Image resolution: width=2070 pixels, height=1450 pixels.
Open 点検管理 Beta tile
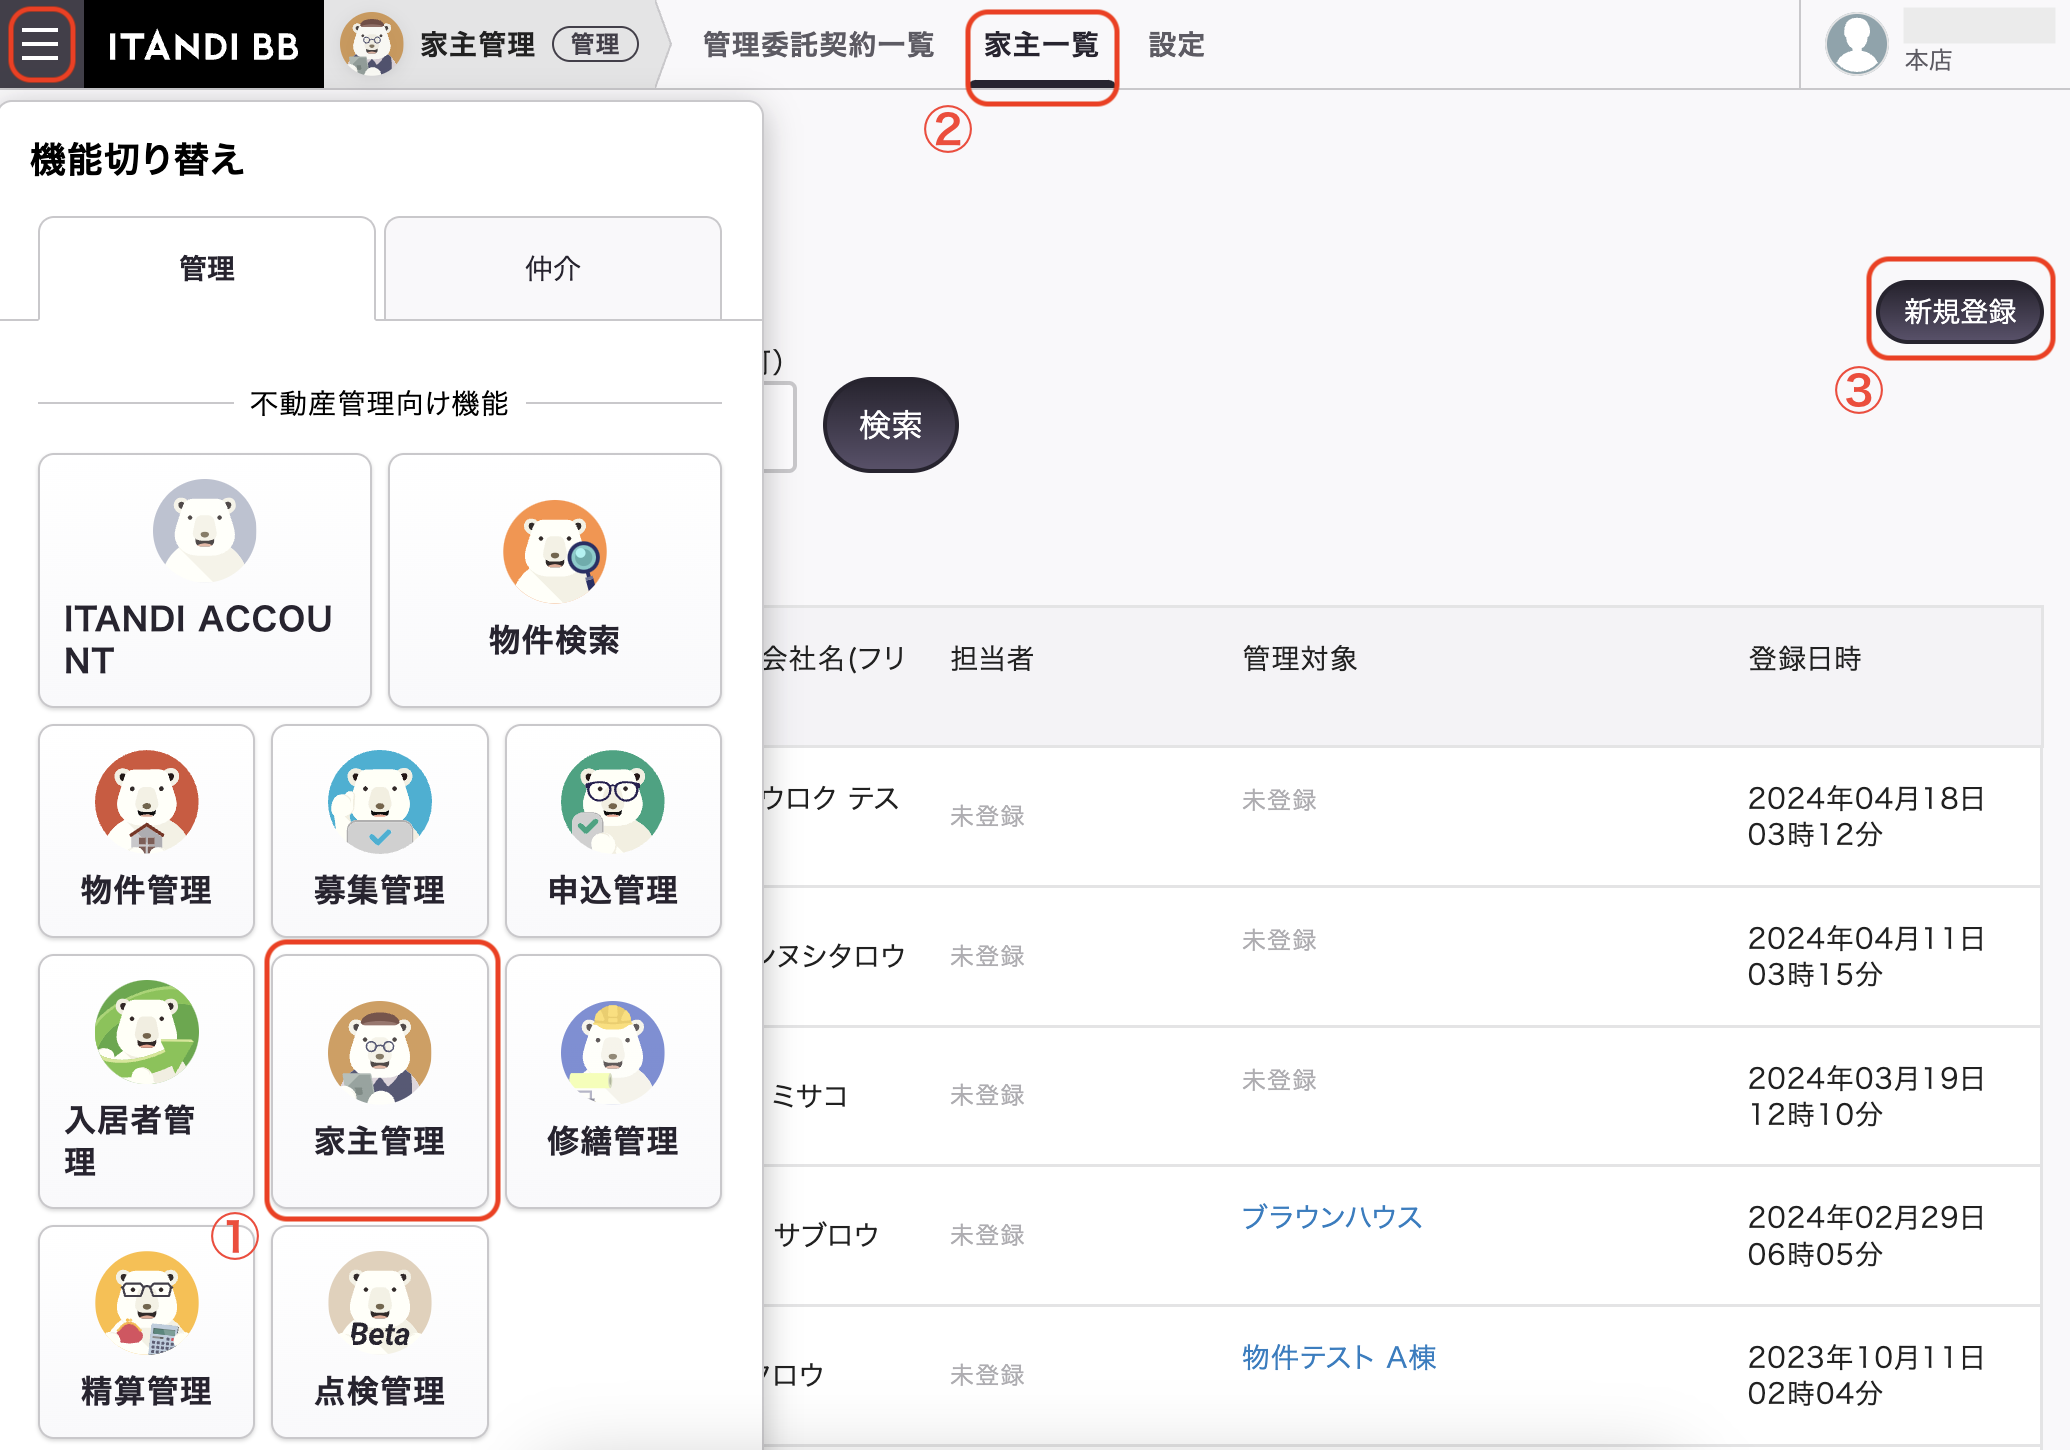[x=380, y=1331]
